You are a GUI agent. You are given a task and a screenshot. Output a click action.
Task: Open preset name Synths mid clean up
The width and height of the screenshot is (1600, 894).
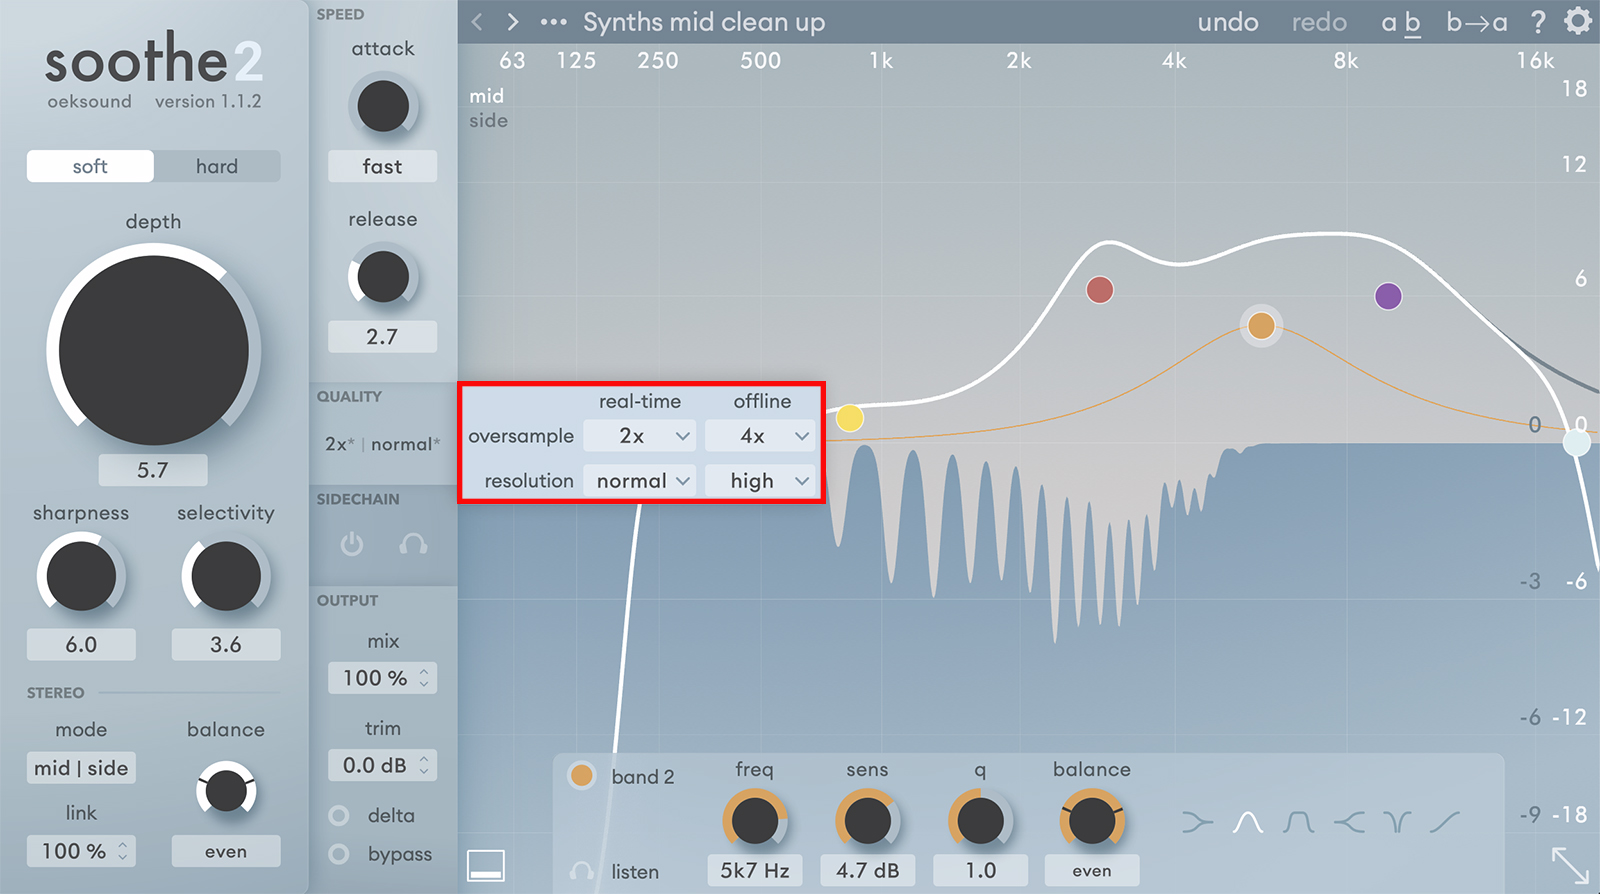[x=704, y=22]
